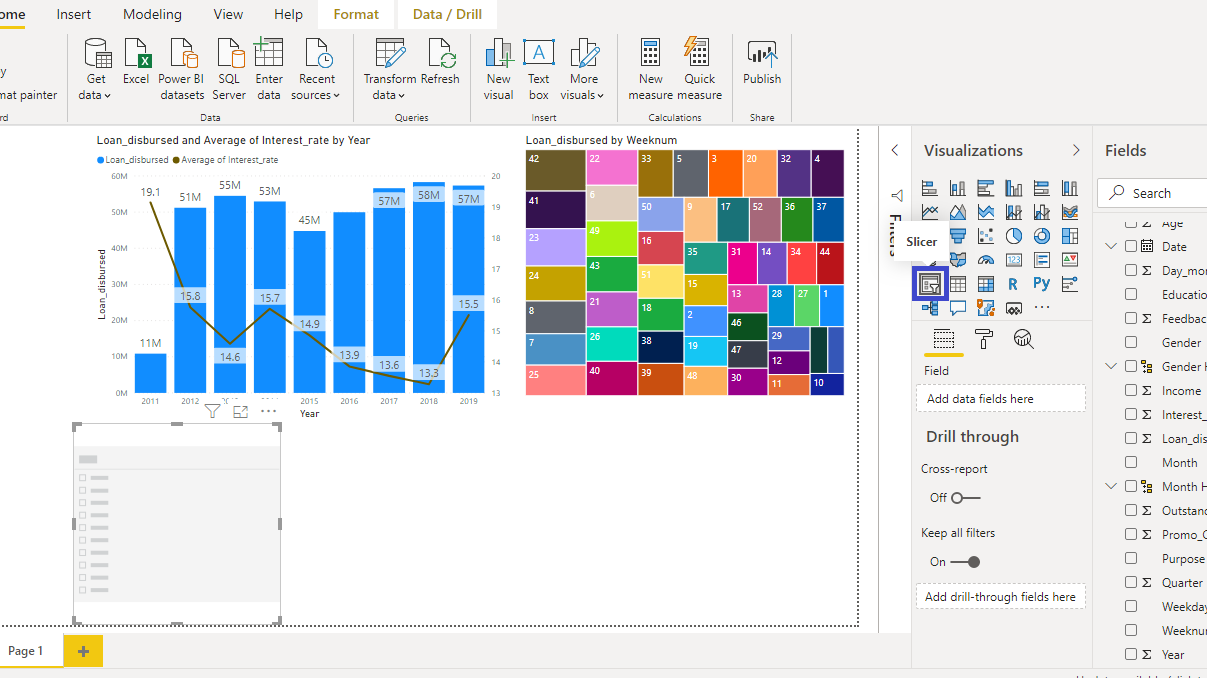Toggle Cross-report drill through switch
Screen dimensions: 1207x678
(x=965, y=497)
